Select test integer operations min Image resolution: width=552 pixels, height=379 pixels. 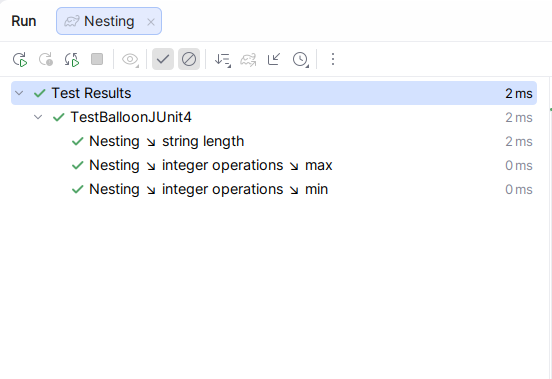pyautogui.click(x=274, y=189)
